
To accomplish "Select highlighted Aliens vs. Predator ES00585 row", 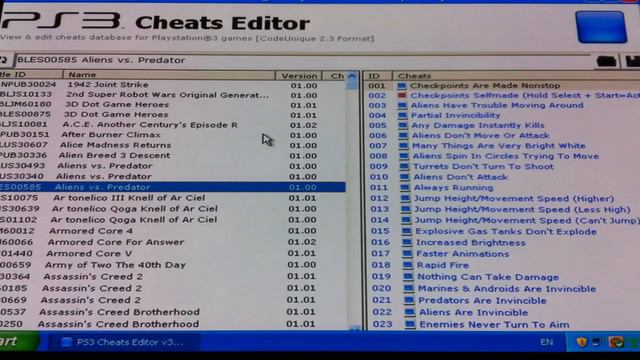I will (173, 187).
